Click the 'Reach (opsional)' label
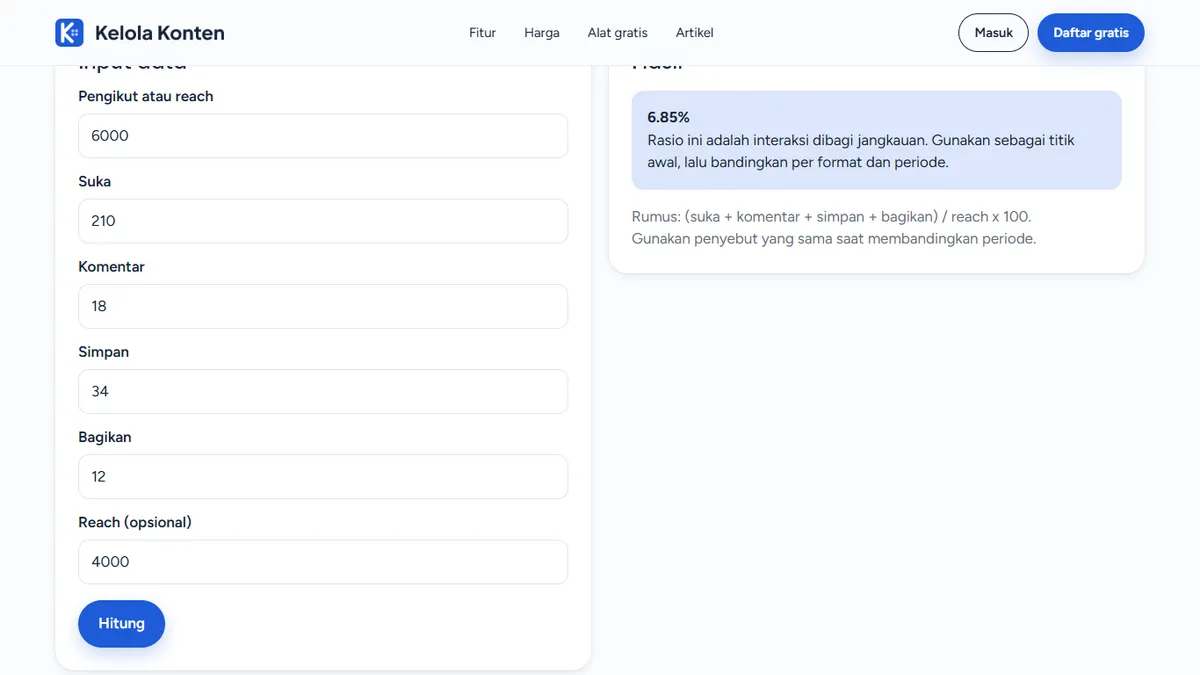 [x=135, y=522]
